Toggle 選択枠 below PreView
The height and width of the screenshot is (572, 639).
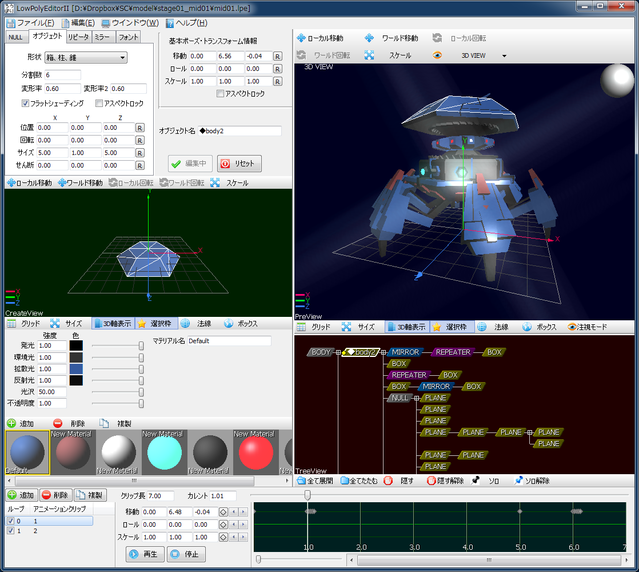(x=452, y=327)
